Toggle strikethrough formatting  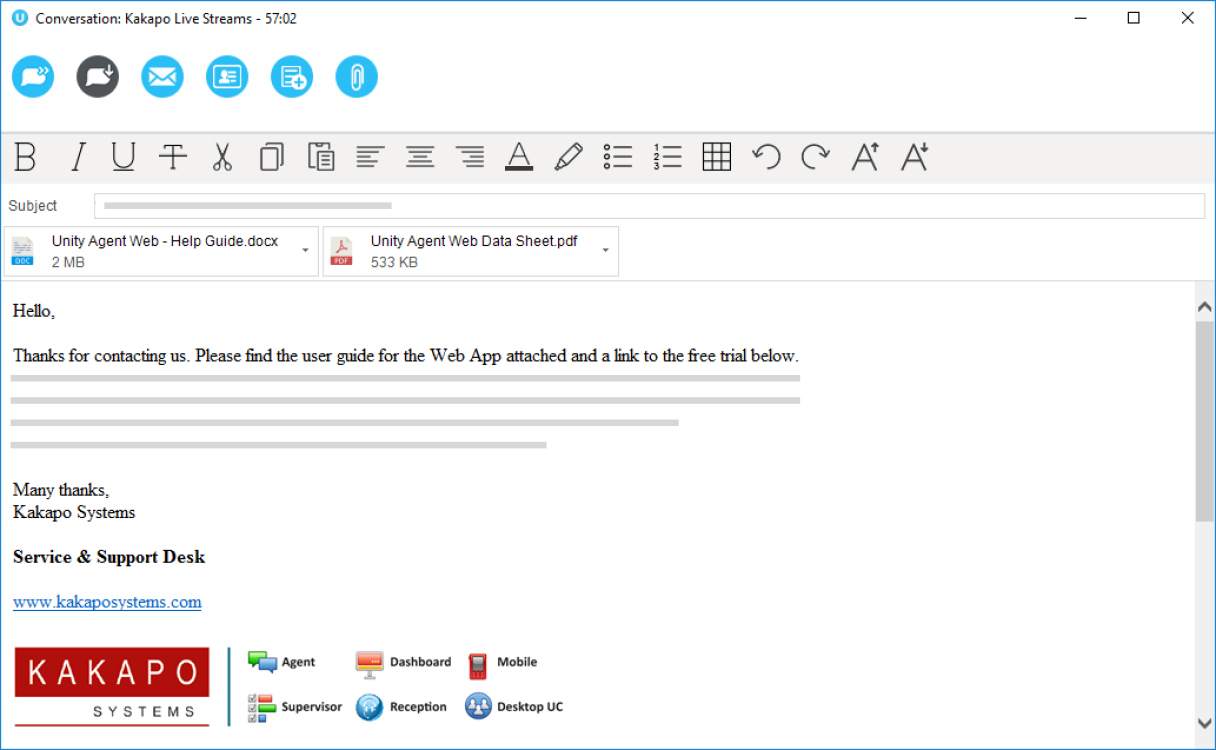(173, 157)
